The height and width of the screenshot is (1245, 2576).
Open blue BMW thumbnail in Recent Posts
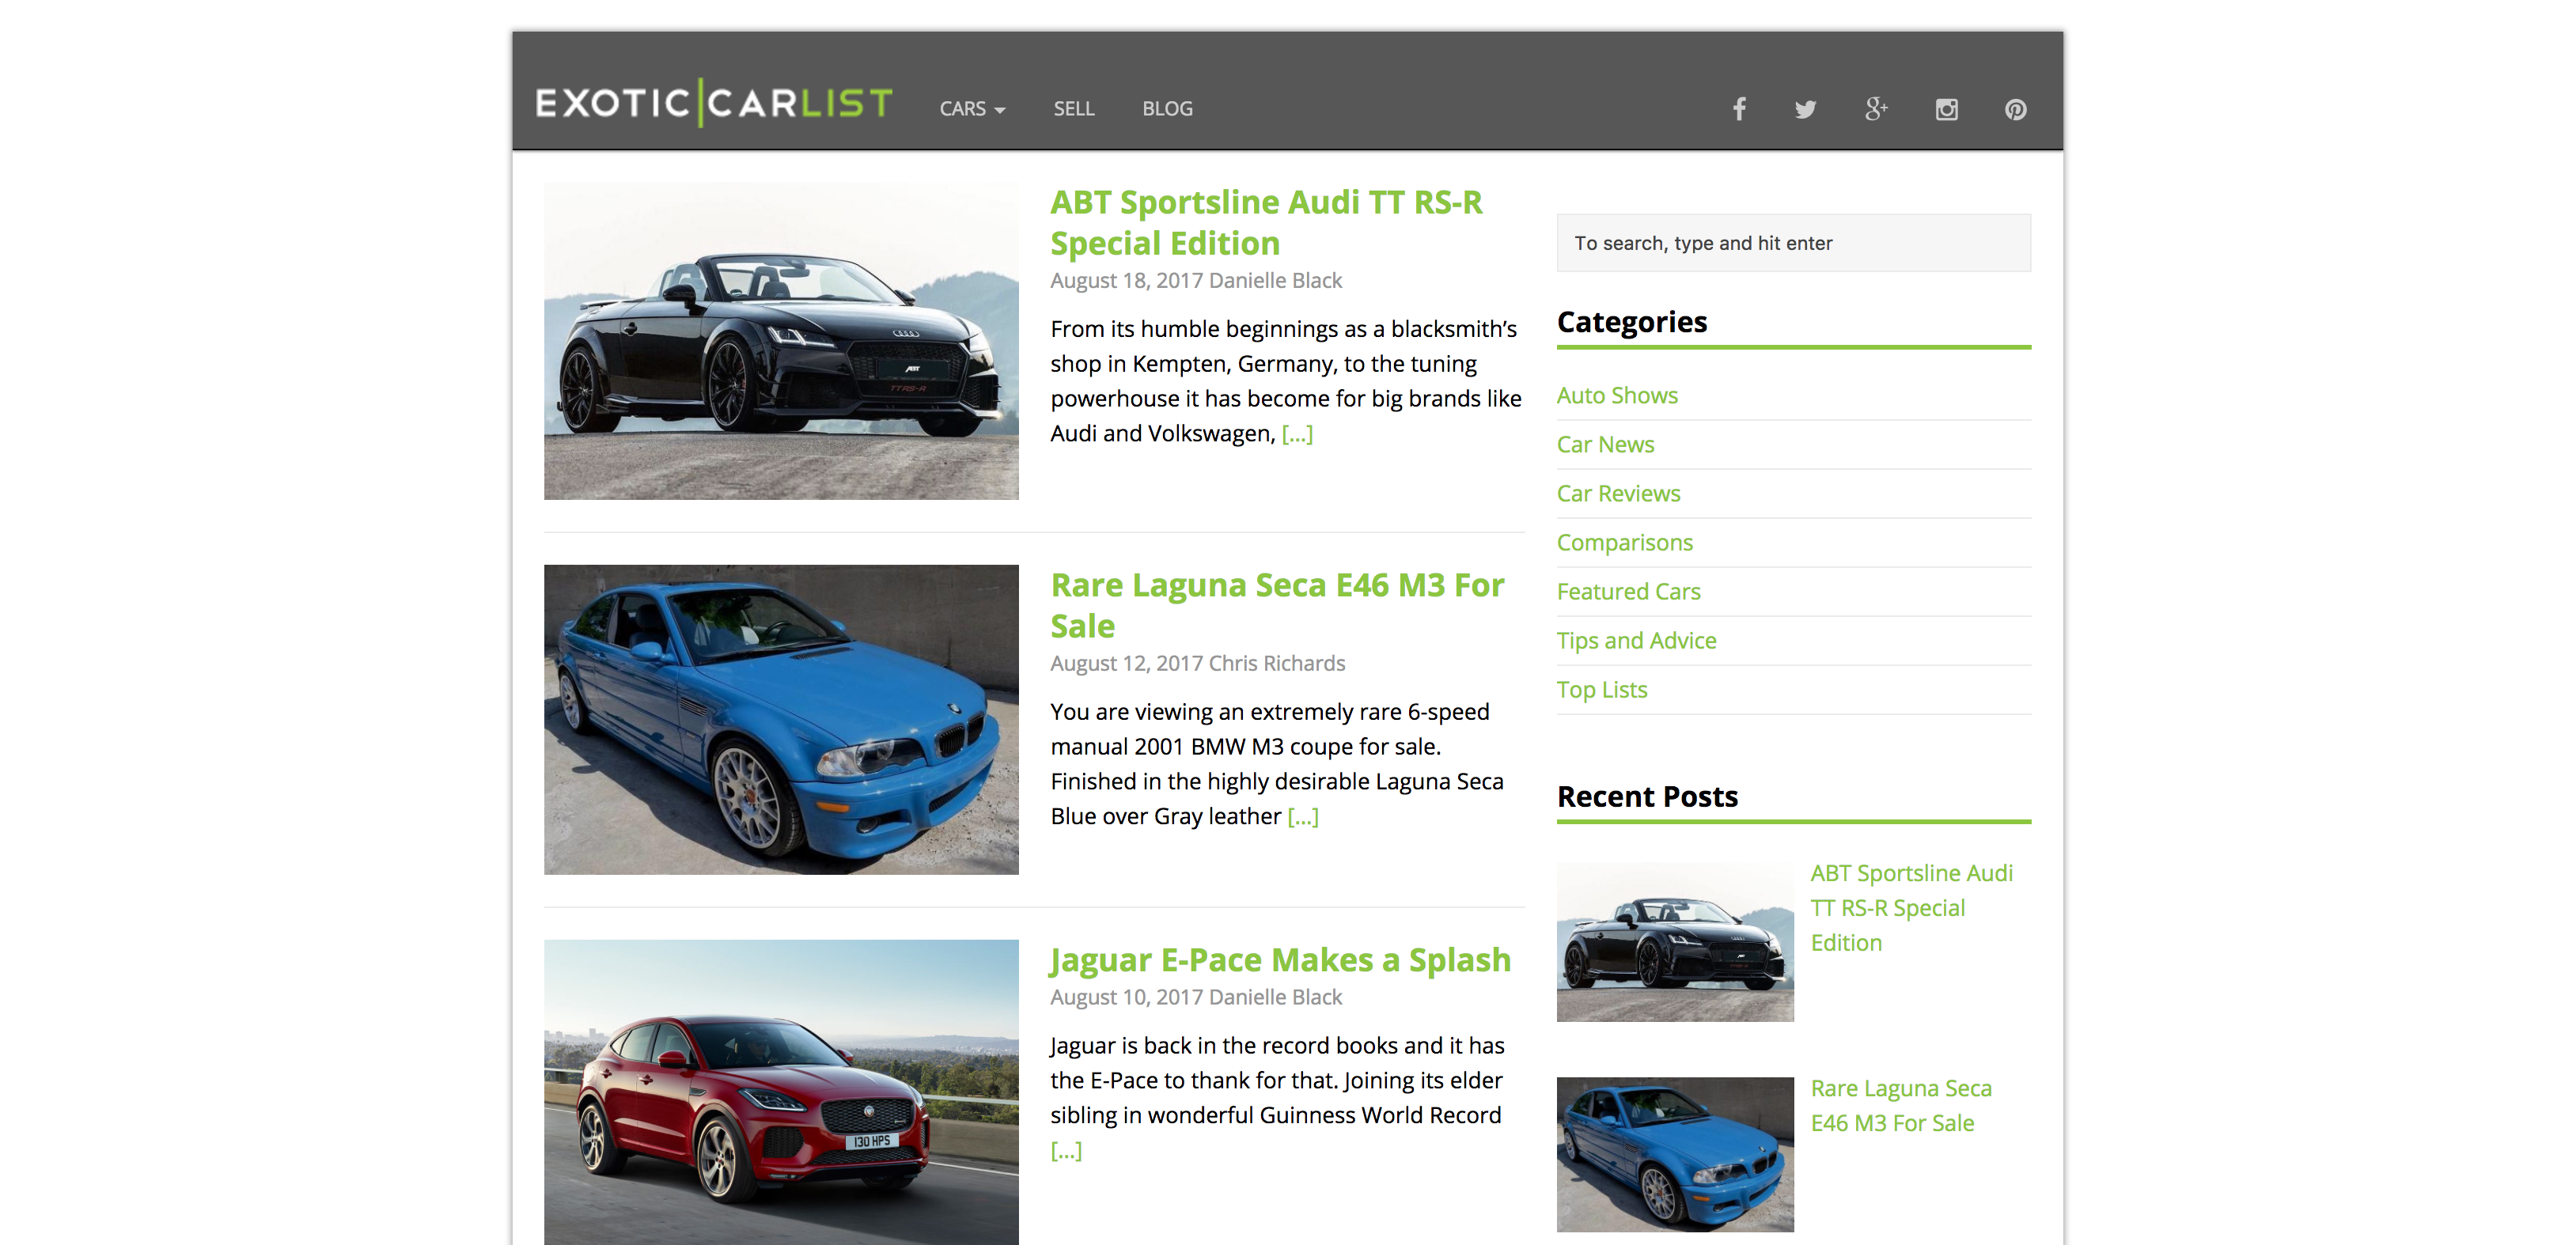click(1674, 1154)
